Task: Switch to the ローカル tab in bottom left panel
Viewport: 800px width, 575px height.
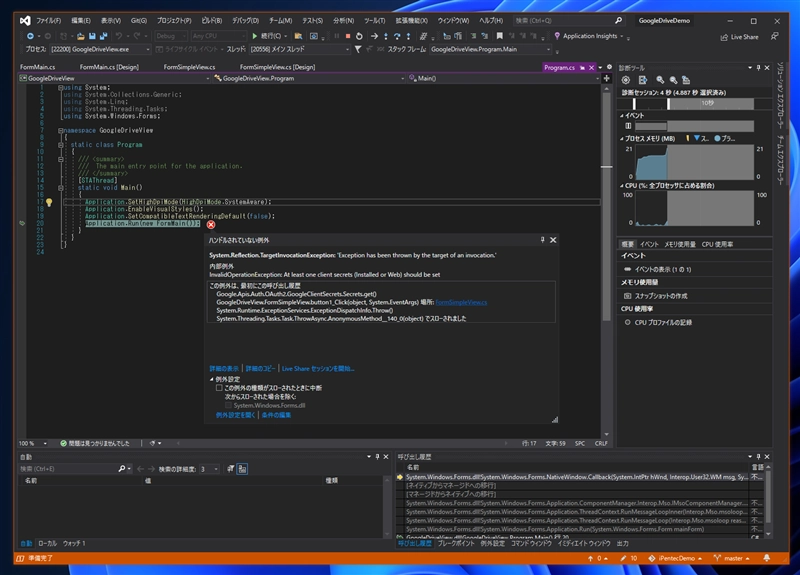Action: click(47, 544)
